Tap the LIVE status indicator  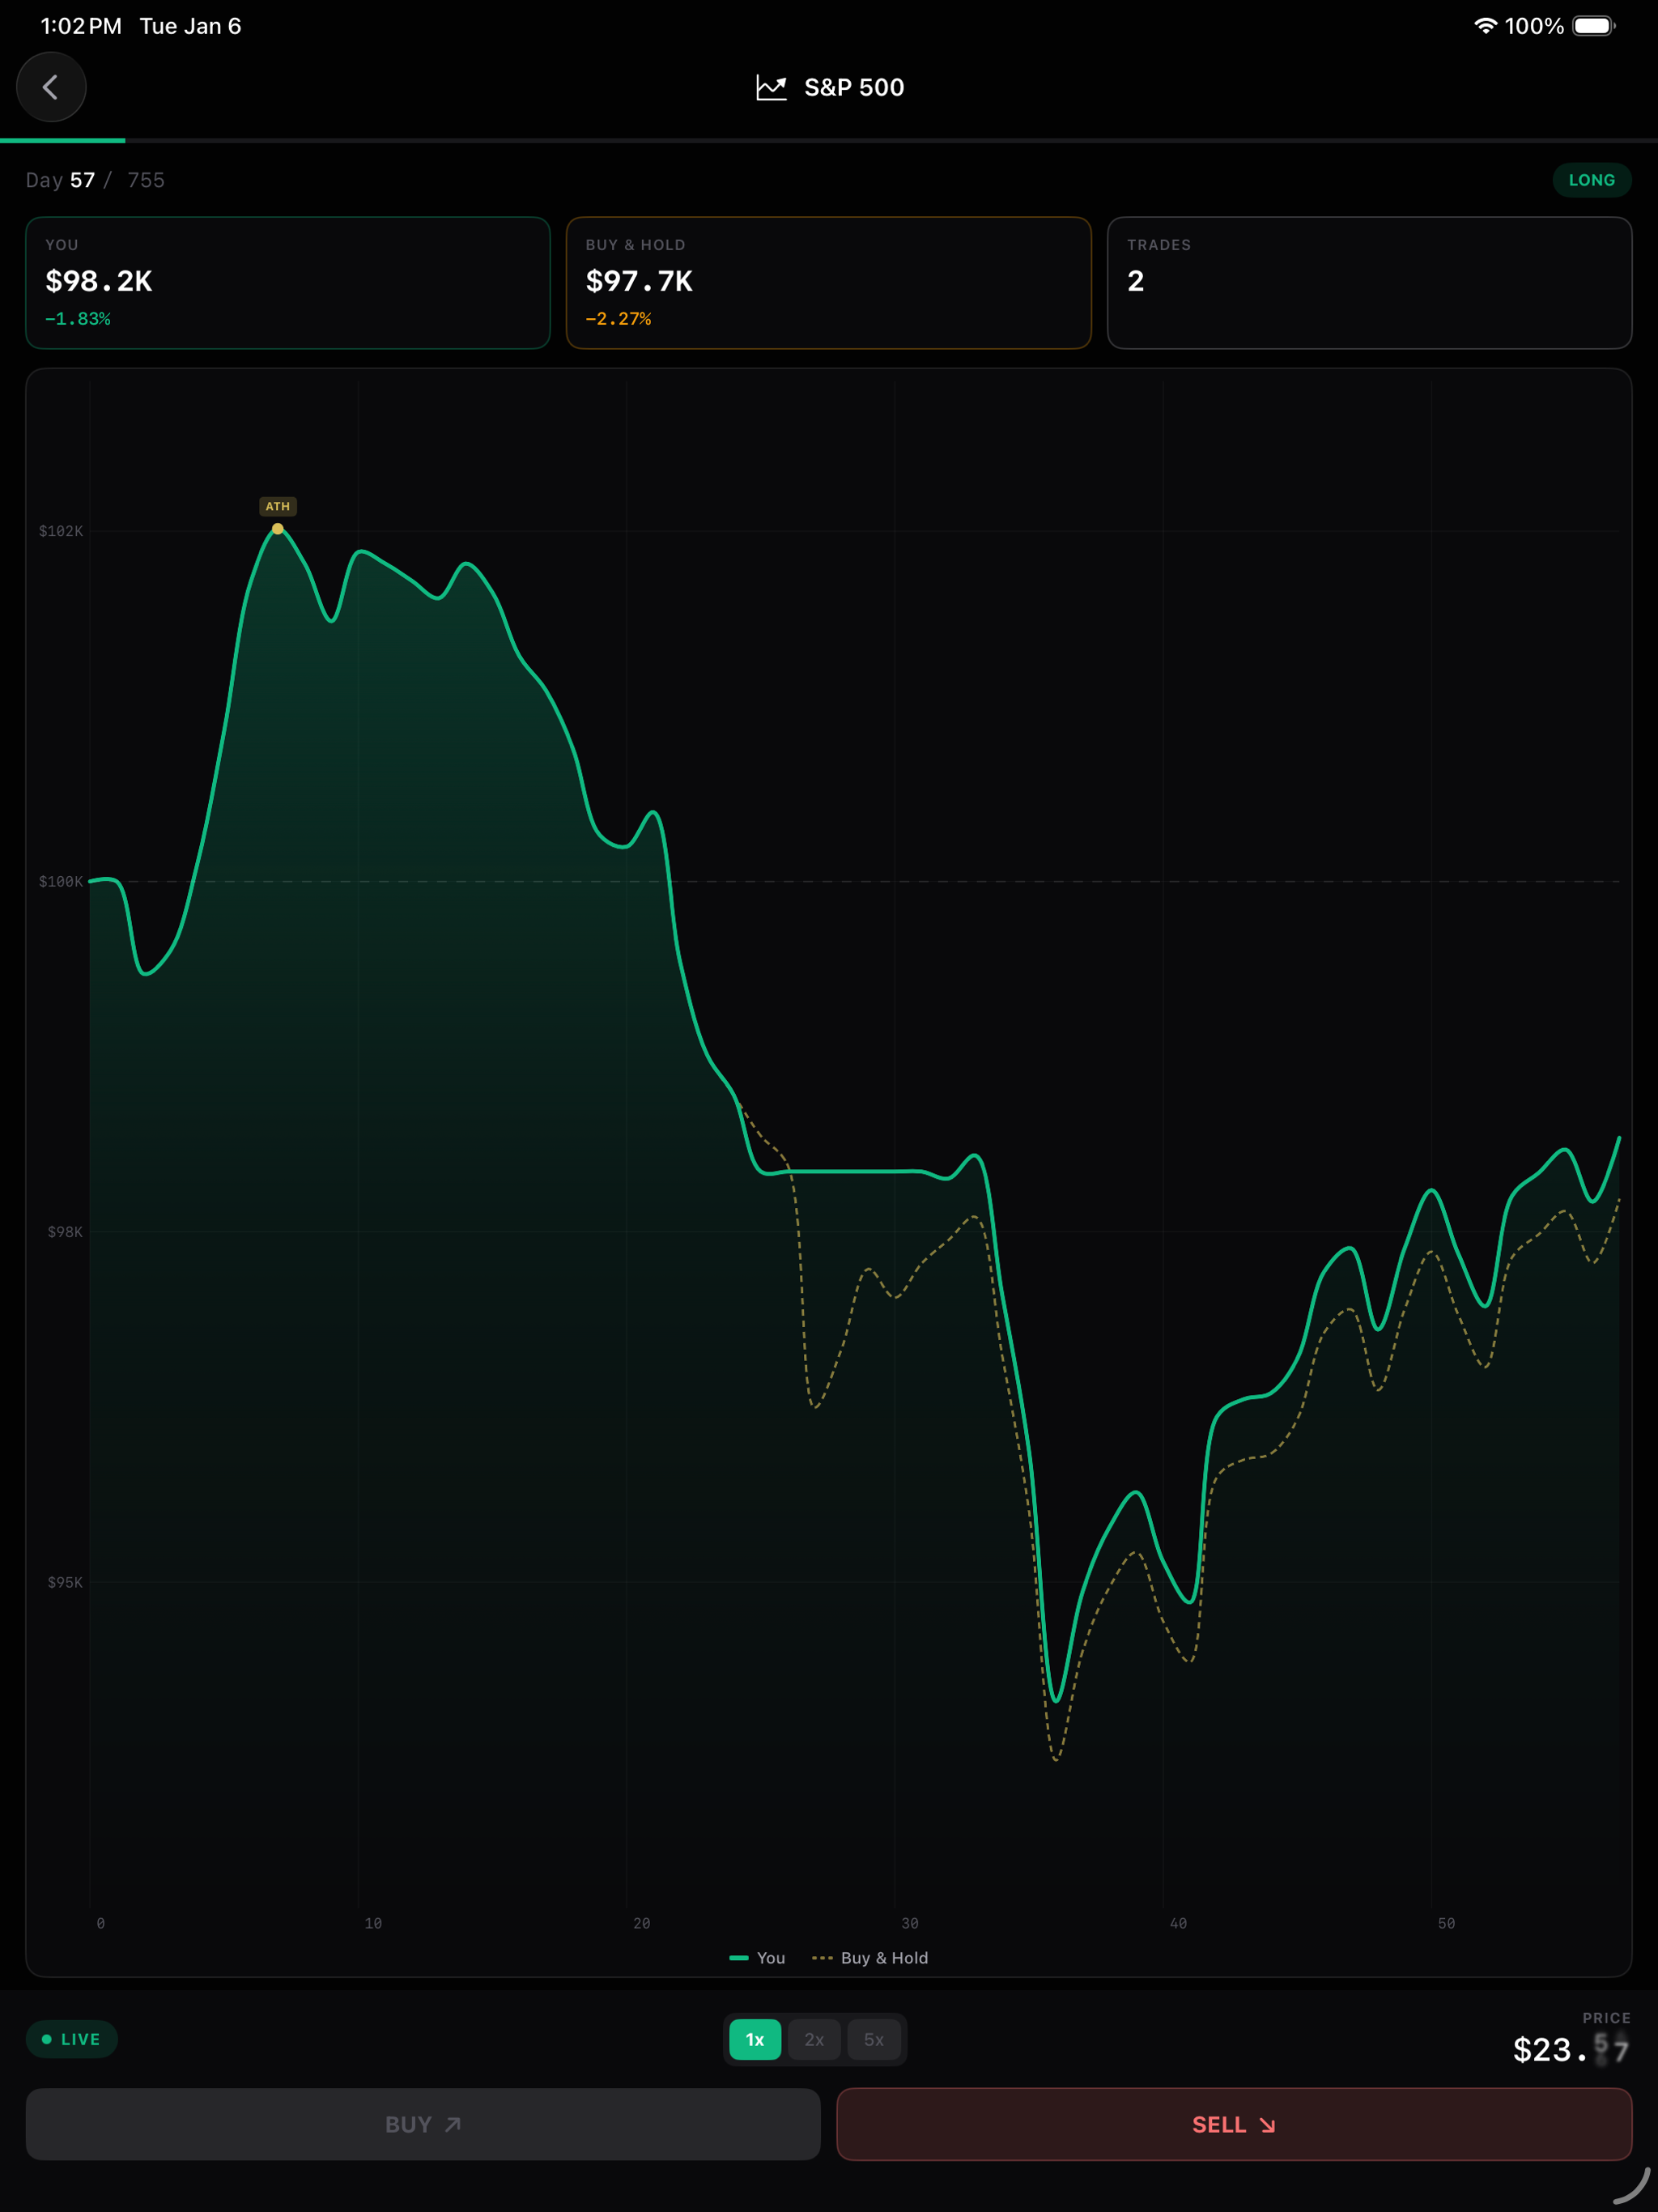71,2039
